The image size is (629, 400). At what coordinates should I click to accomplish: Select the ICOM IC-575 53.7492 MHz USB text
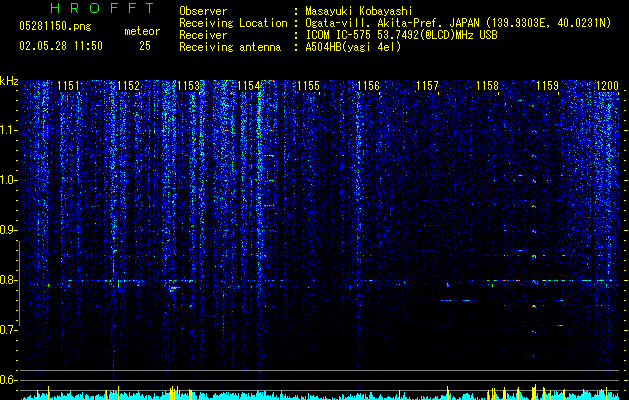(x=401, y=35)
